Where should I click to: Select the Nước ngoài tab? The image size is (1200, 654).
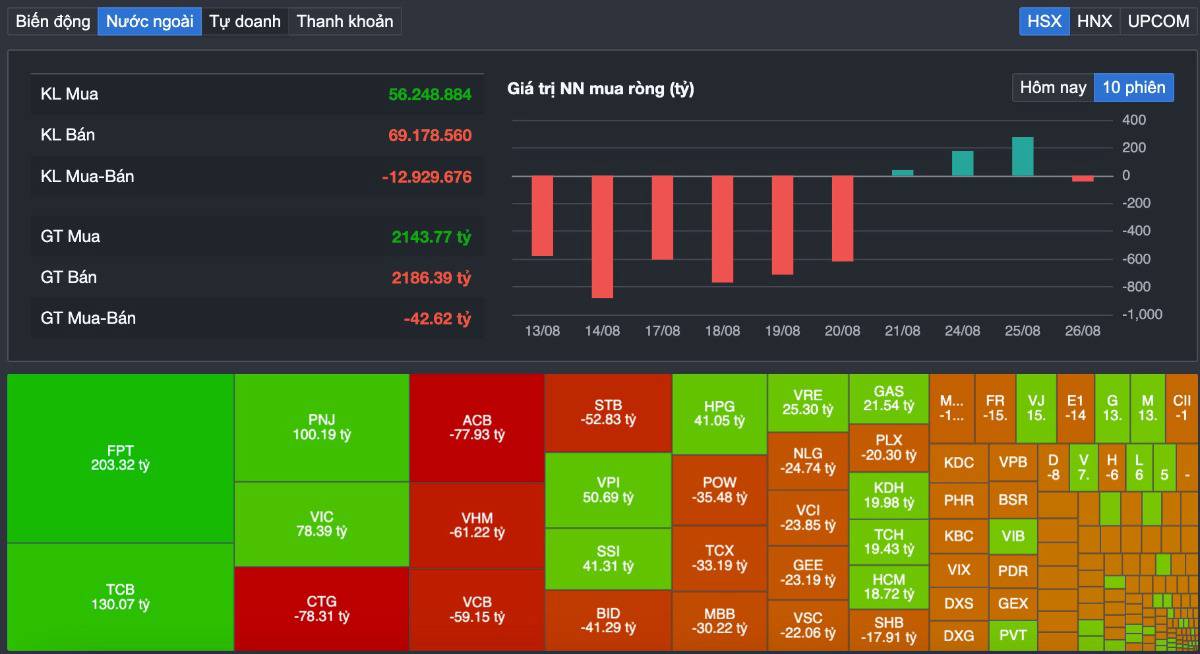pos(150,21)
